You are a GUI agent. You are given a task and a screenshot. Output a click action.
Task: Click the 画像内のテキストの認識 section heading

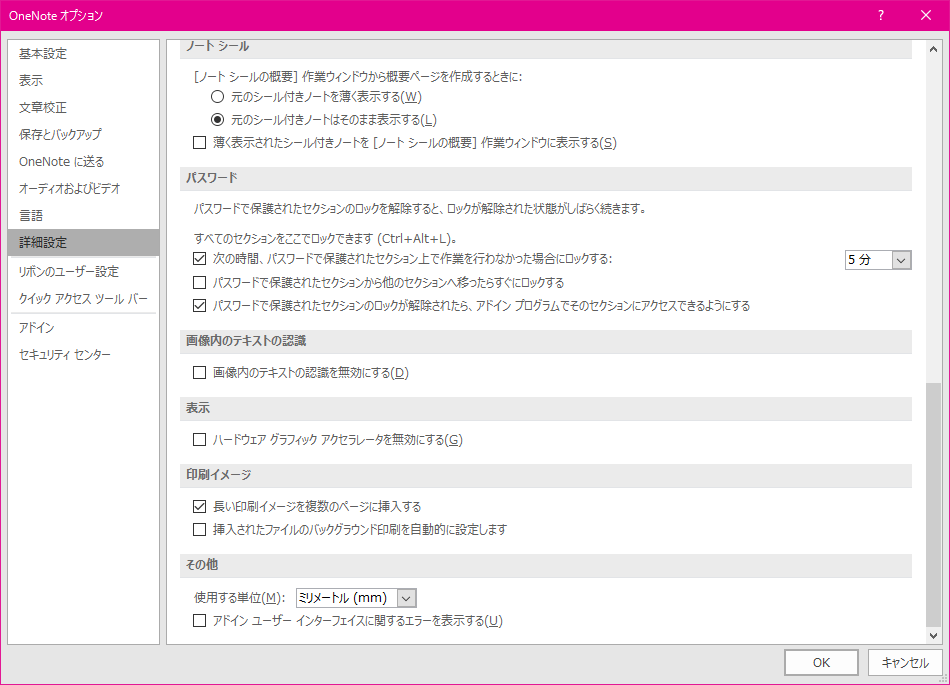[x=246, y=341]
